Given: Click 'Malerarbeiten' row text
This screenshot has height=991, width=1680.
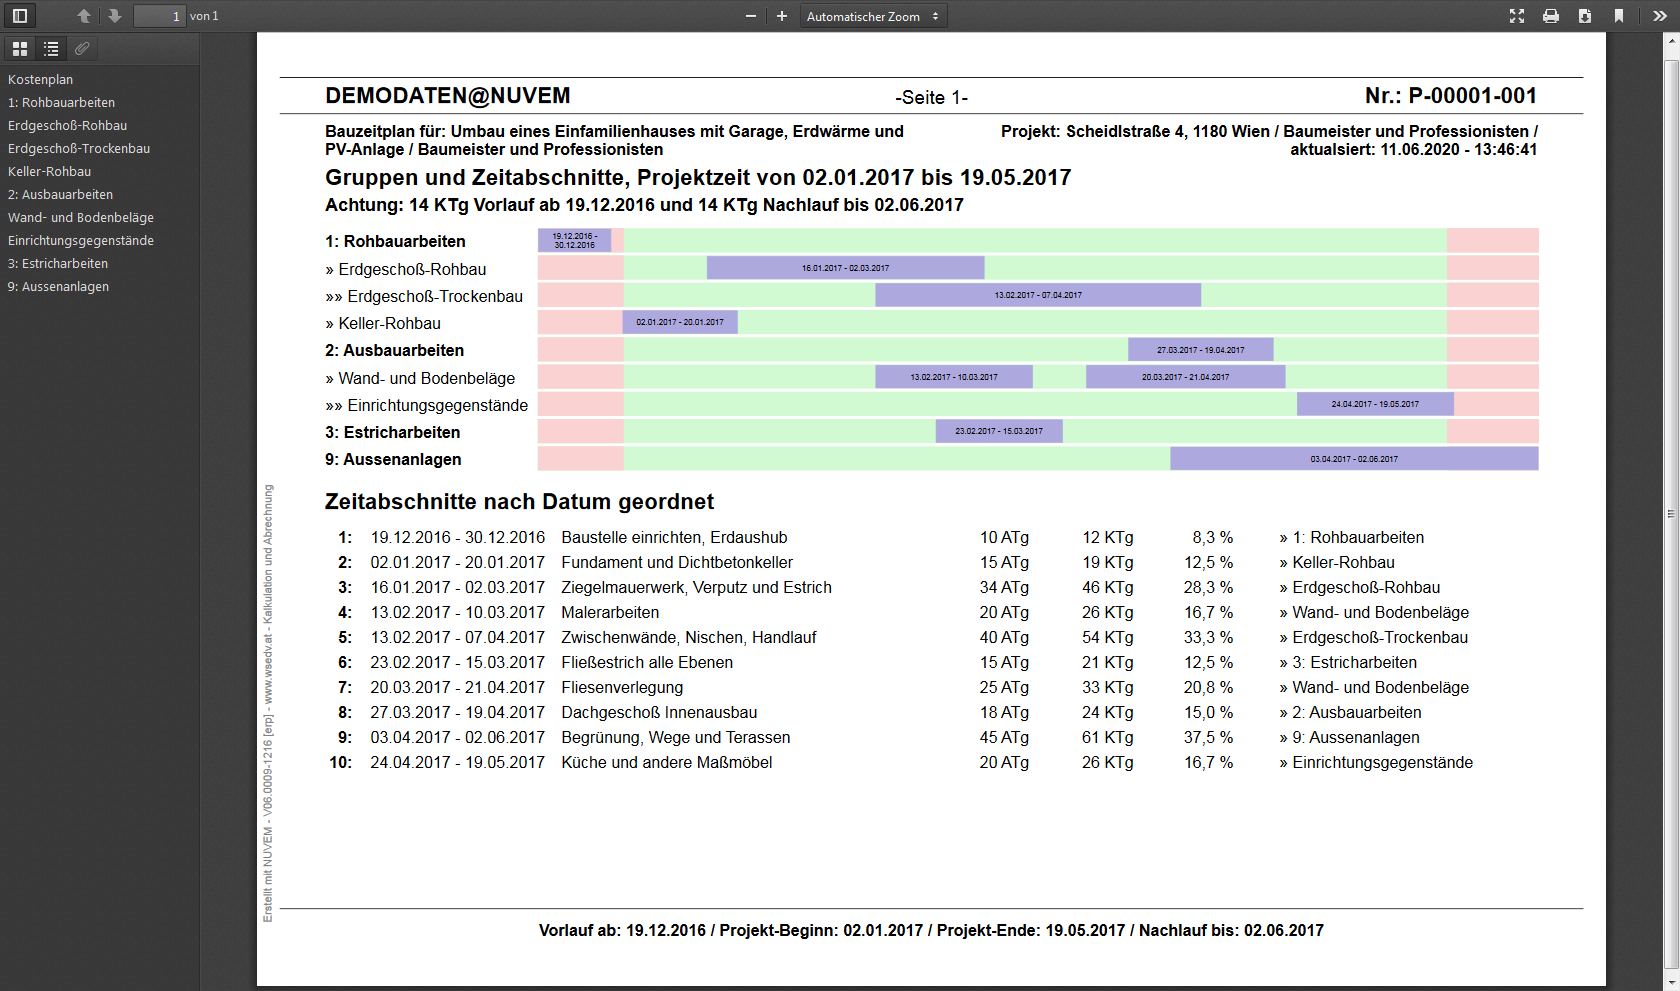Looking at the screenshot, I should point(610,613).
